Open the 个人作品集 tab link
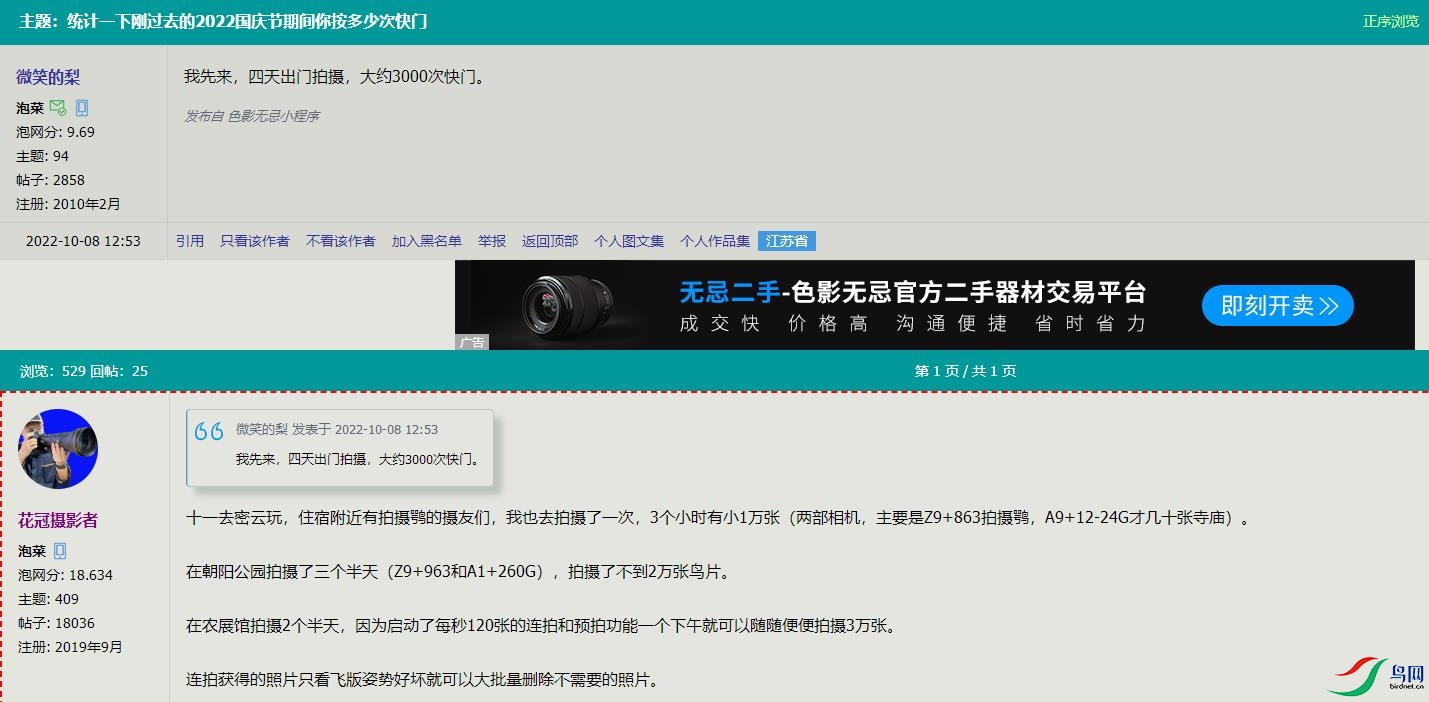The height and width of the screenshot is (702, 1429). coord(715,241)
